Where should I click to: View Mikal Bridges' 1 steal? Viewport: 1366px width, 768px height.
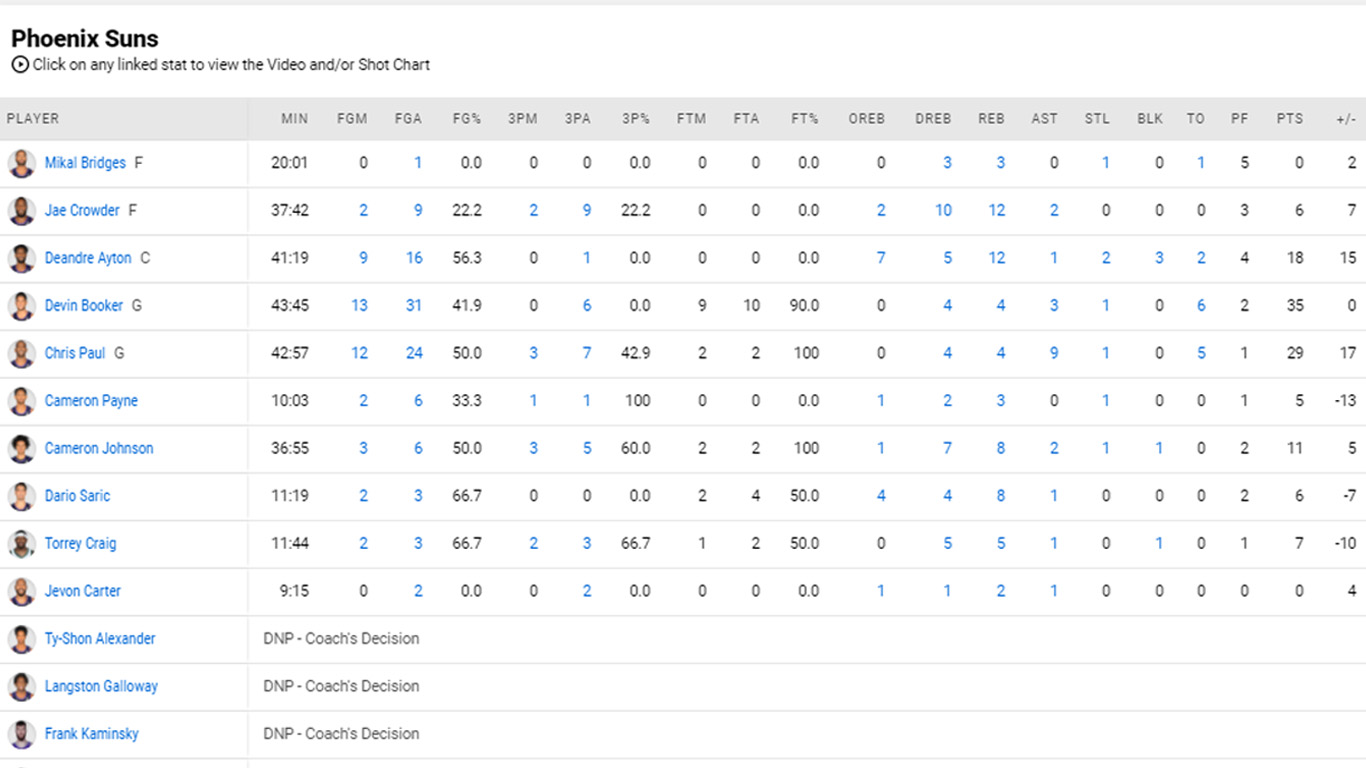point(1106,163)
